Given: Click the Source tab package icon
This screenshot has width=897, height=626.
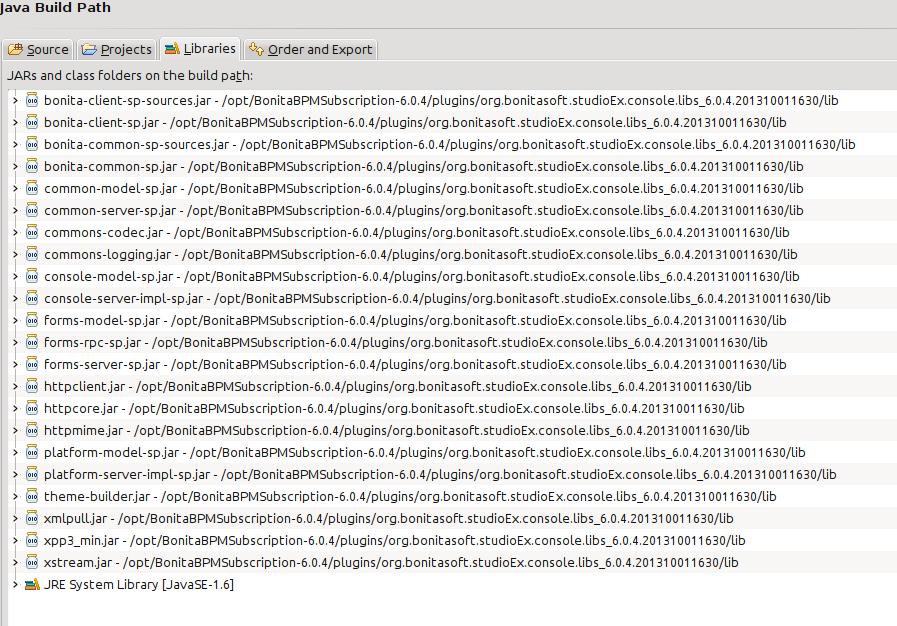Looking at the screenshot, I should click(x=15, y=49).
